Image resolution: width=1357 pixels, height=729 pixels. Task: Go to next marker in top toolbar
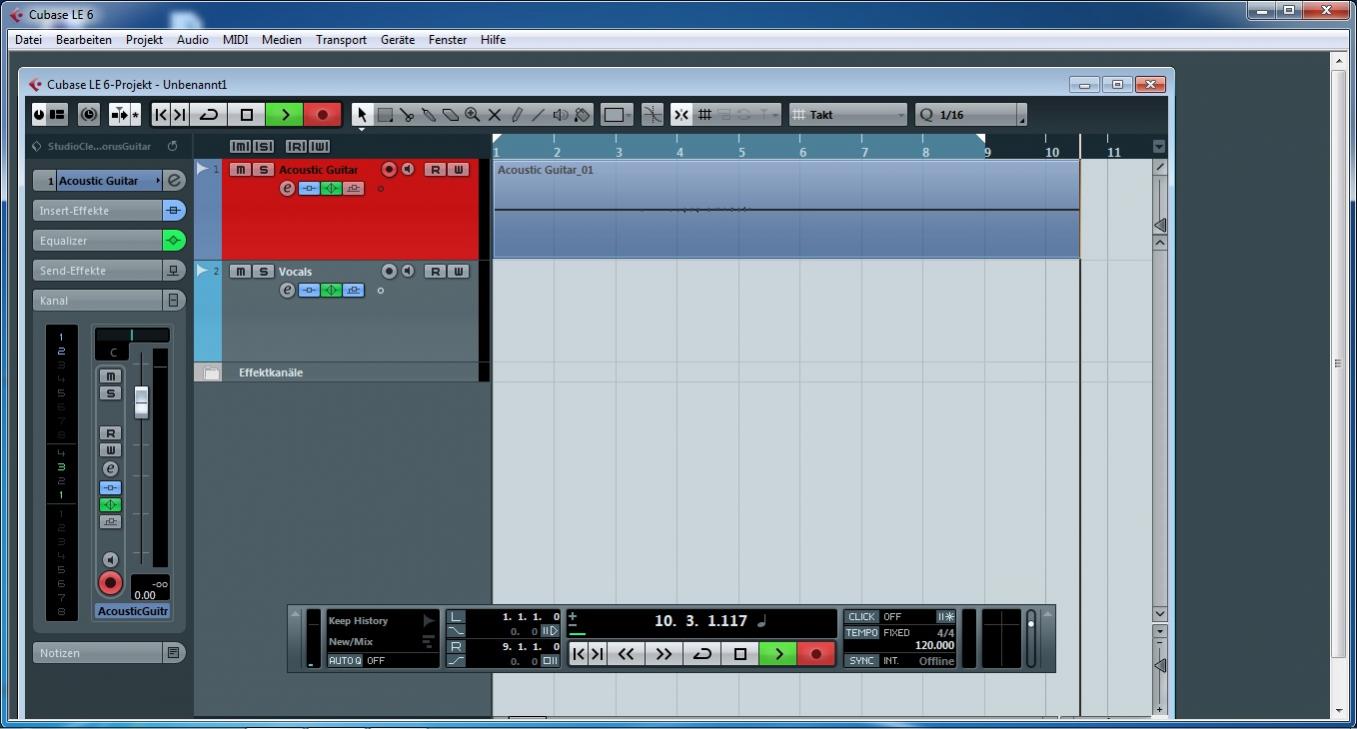tap(179, 115)
